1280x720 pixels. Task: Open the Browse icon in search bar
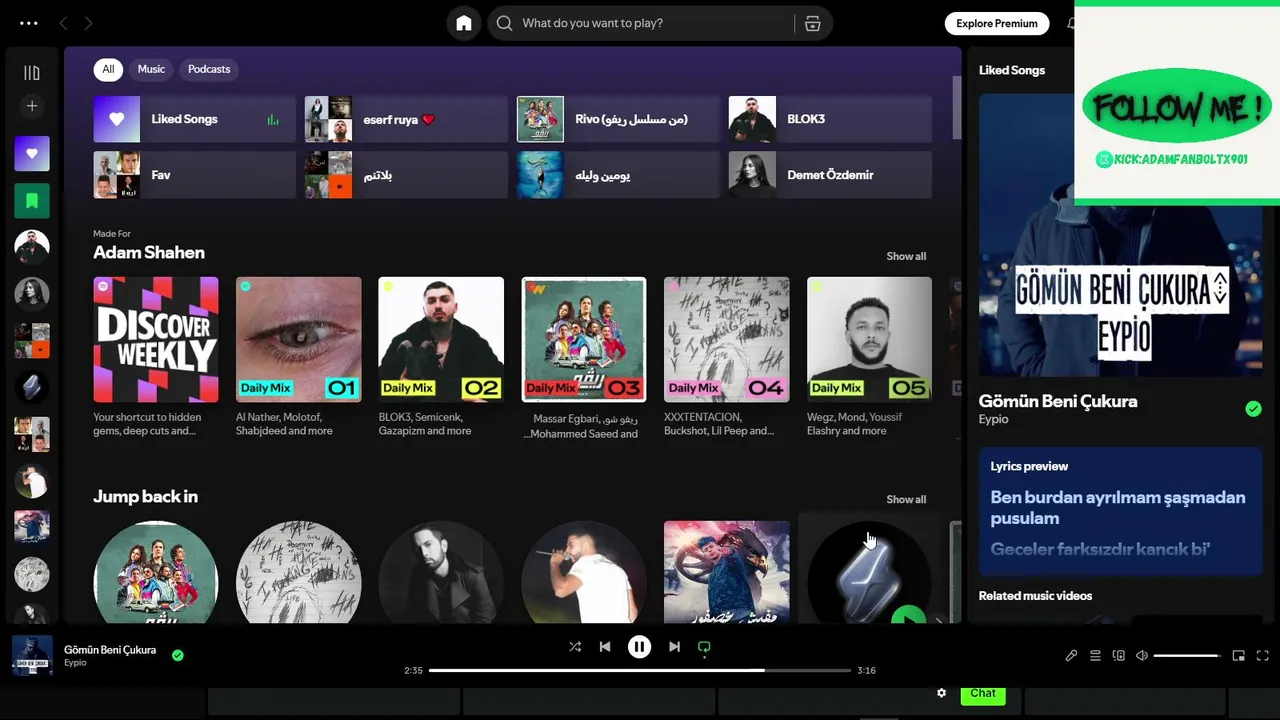click(x=813, y=23)
